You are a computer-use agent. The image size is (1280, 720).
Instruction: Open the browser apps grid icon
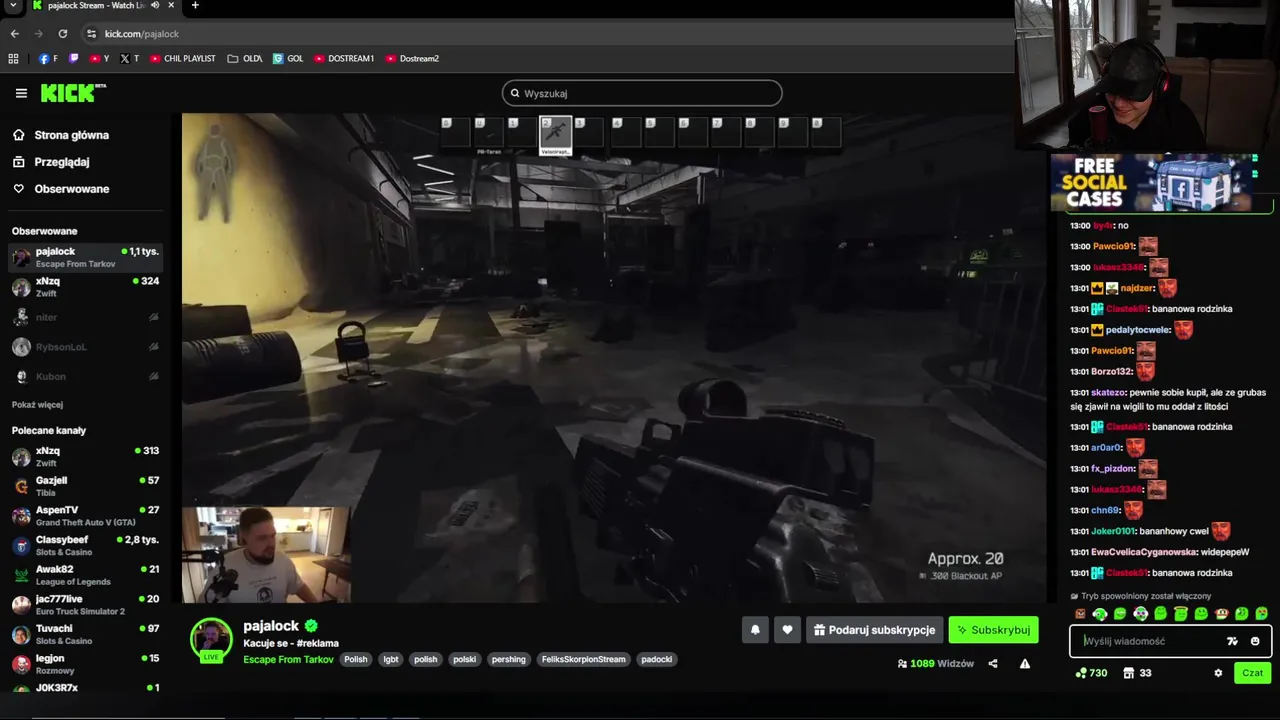13,58
